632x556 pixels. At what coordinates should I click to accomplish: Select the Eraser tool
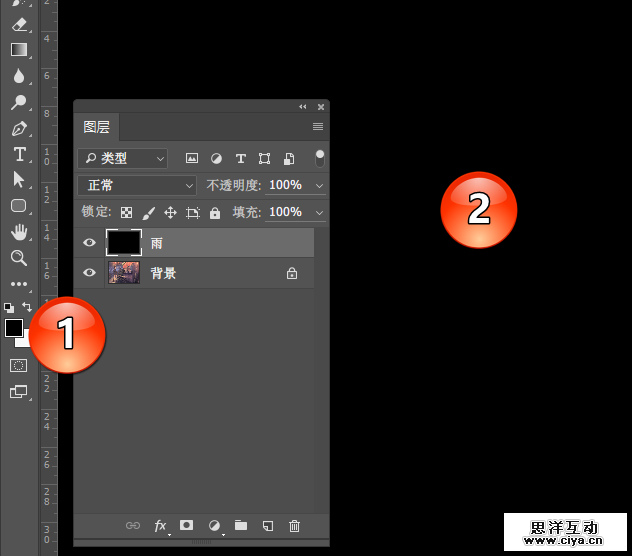pos(19,25)
